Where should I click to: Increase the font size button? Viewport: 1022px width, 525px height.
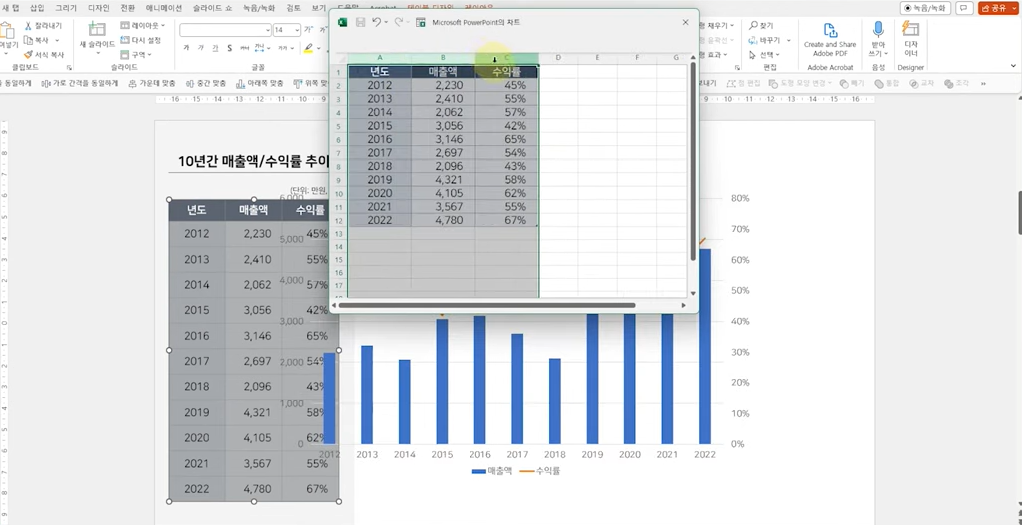pos(307,30)
